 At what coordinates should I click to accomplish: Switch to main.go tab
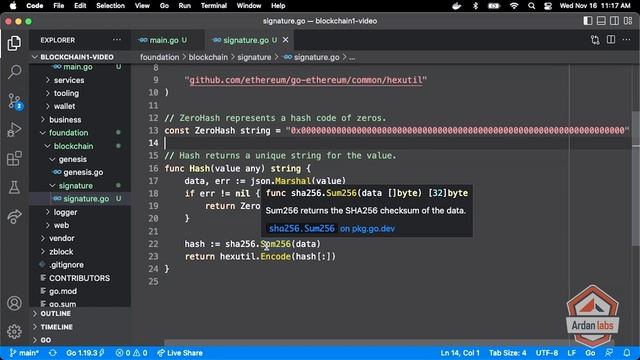[167, 40]
